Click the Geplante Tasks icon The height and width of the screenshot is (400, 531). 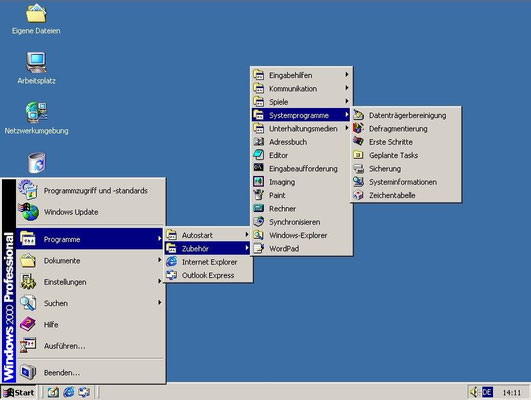358,155
